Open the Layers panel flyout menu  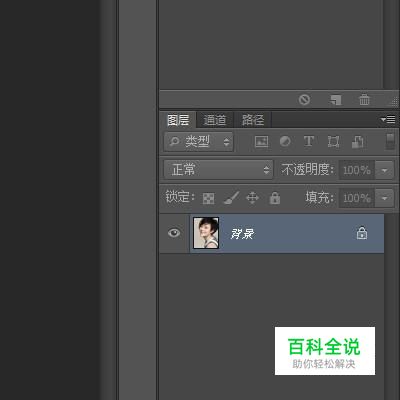click(388, 119)
